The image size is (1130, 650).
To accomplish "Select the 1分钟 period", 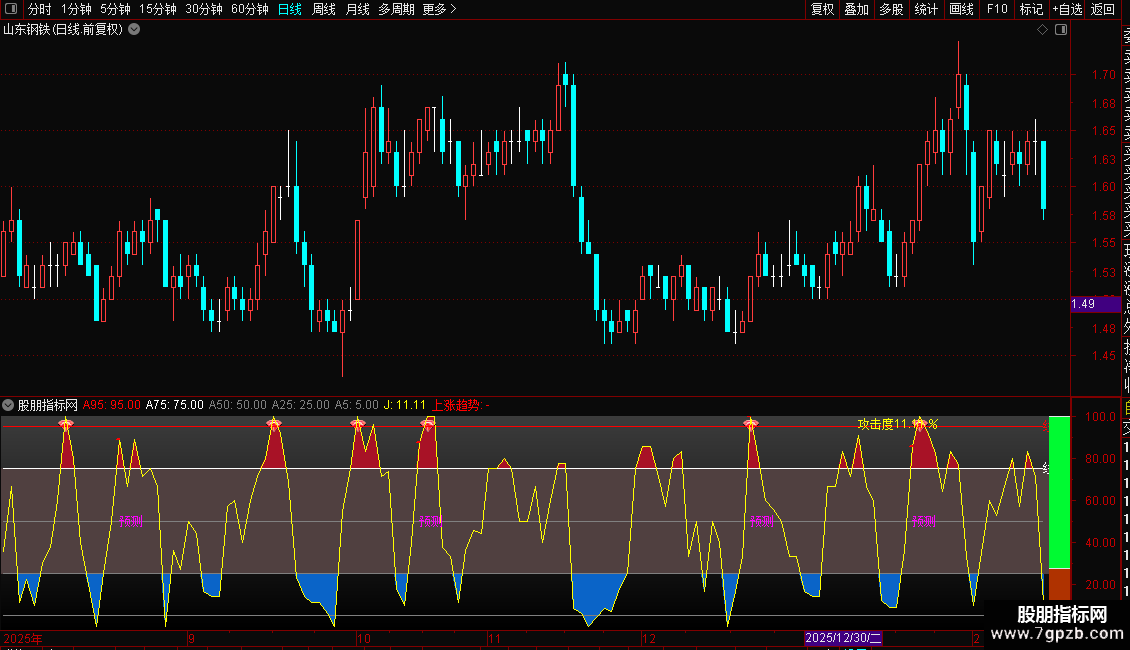I will pyautogui.click(x=76, y=9).
